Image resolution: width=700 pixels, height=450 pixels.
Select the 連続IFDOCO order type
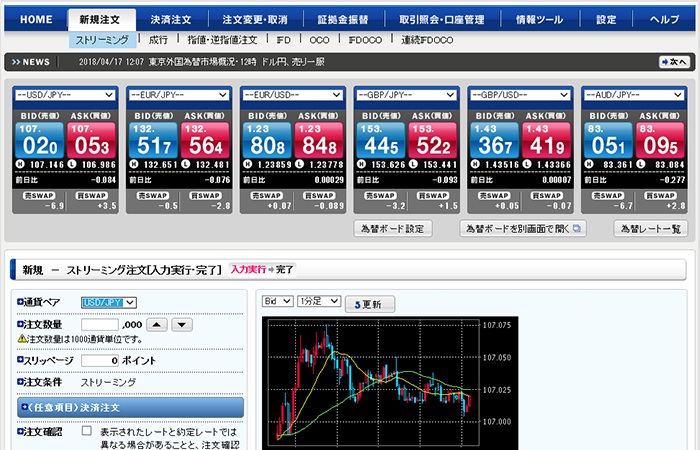[427, 40]
